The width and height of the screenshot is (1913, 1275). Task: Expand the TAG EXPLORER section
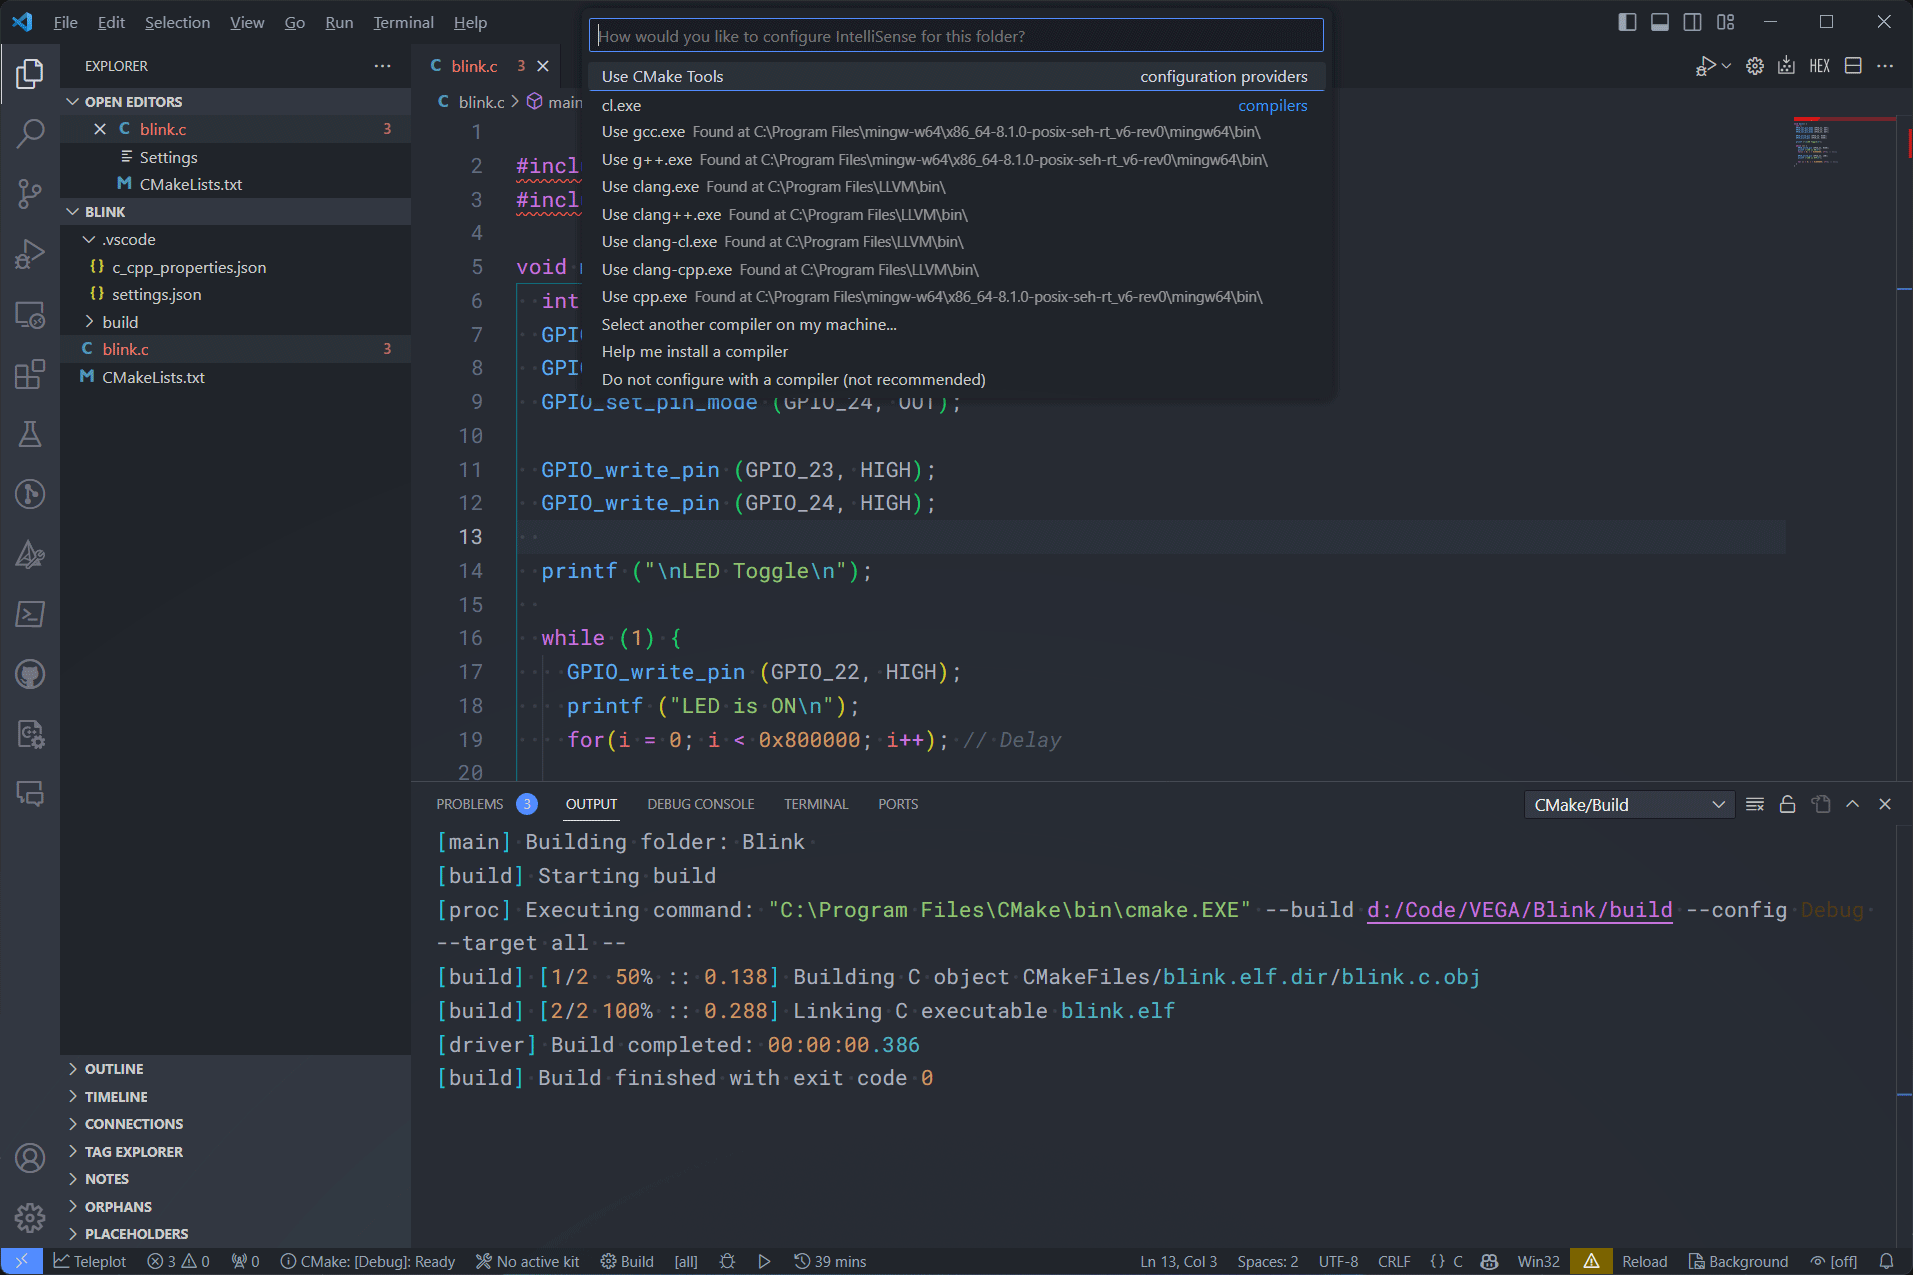point(235,1152)
